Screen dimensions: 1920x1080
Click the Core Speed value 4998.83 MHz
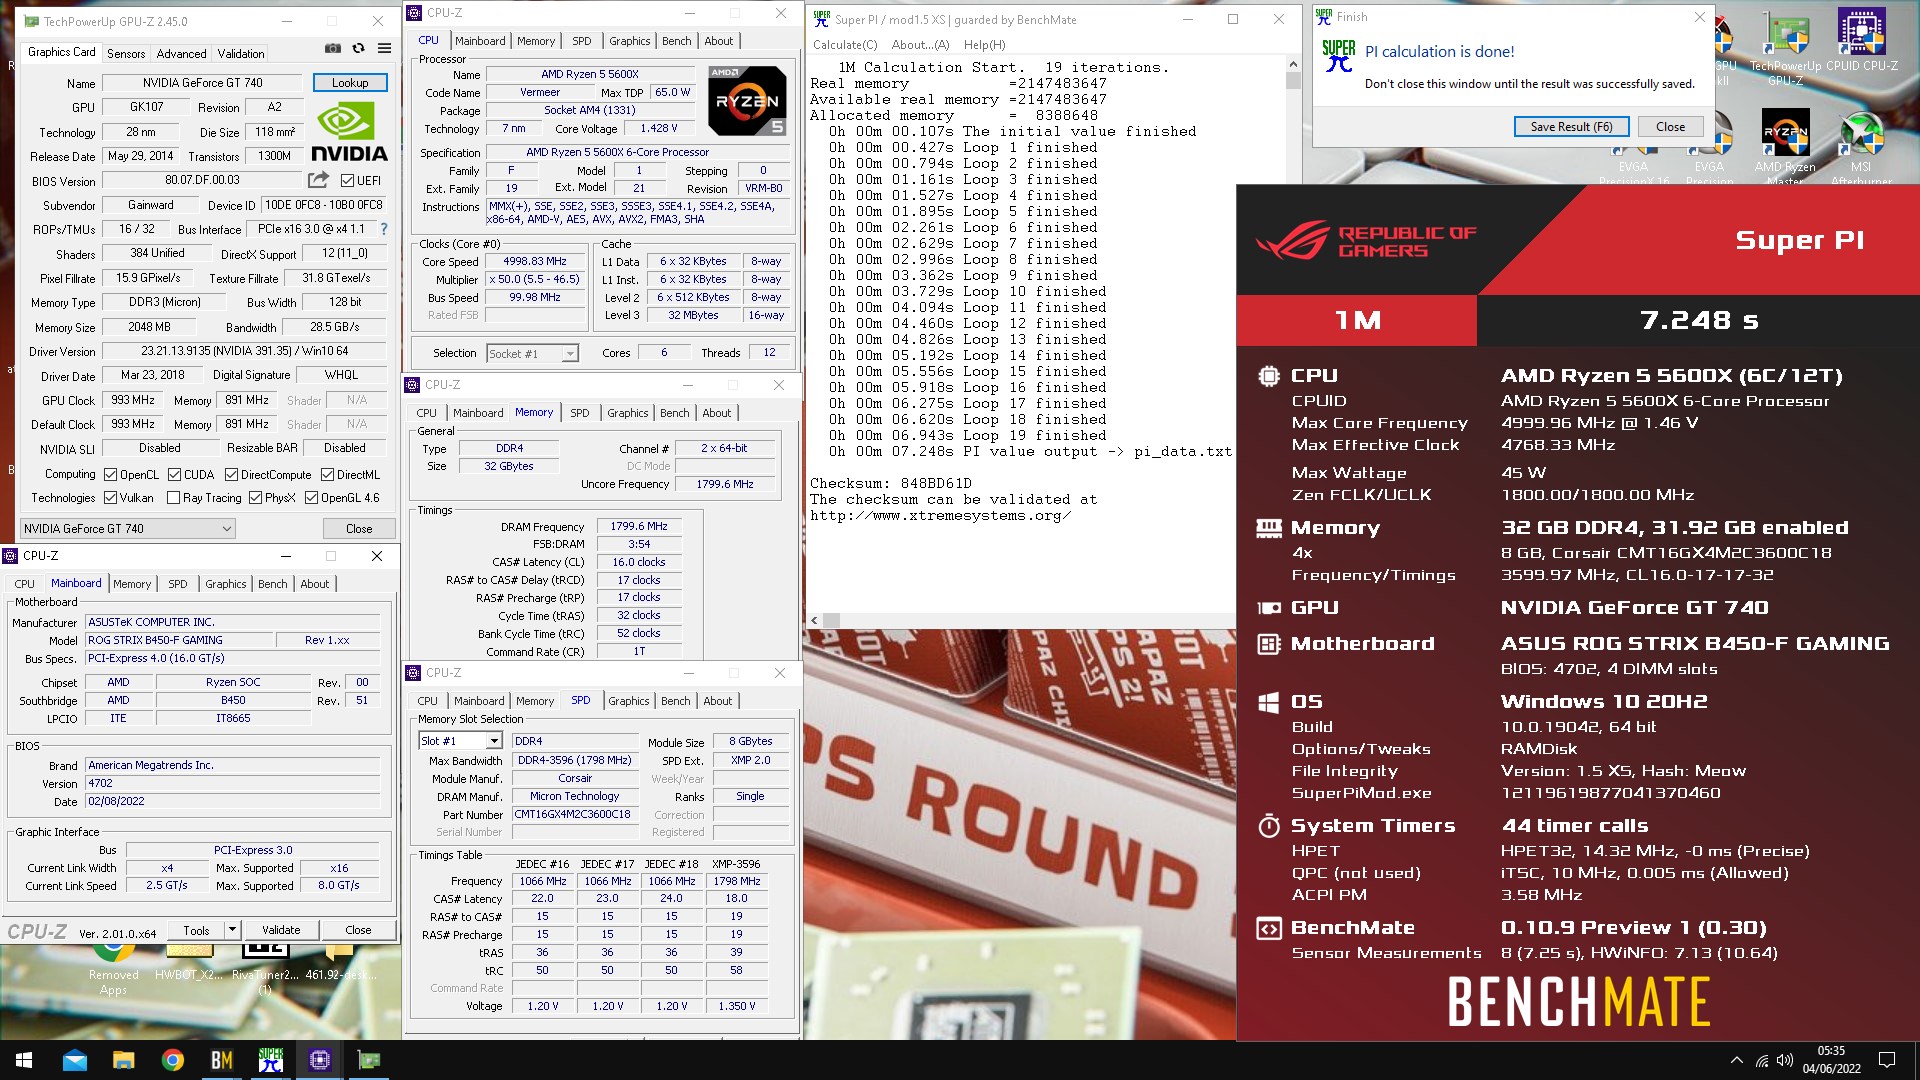tap(536, 261)
